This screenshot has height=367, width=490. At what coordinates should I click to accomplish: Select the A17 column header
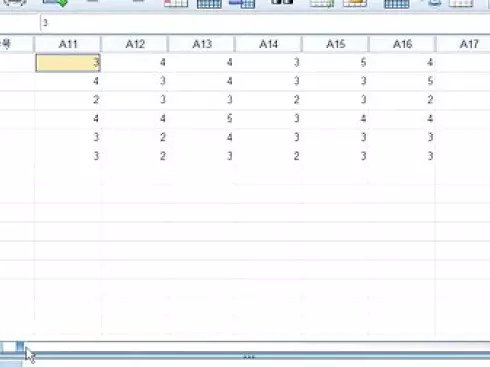463,44
